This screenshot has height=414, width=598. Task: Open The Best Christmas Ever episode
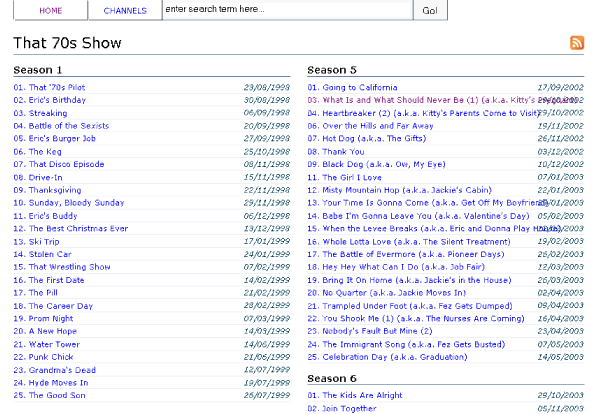point(71,228)
